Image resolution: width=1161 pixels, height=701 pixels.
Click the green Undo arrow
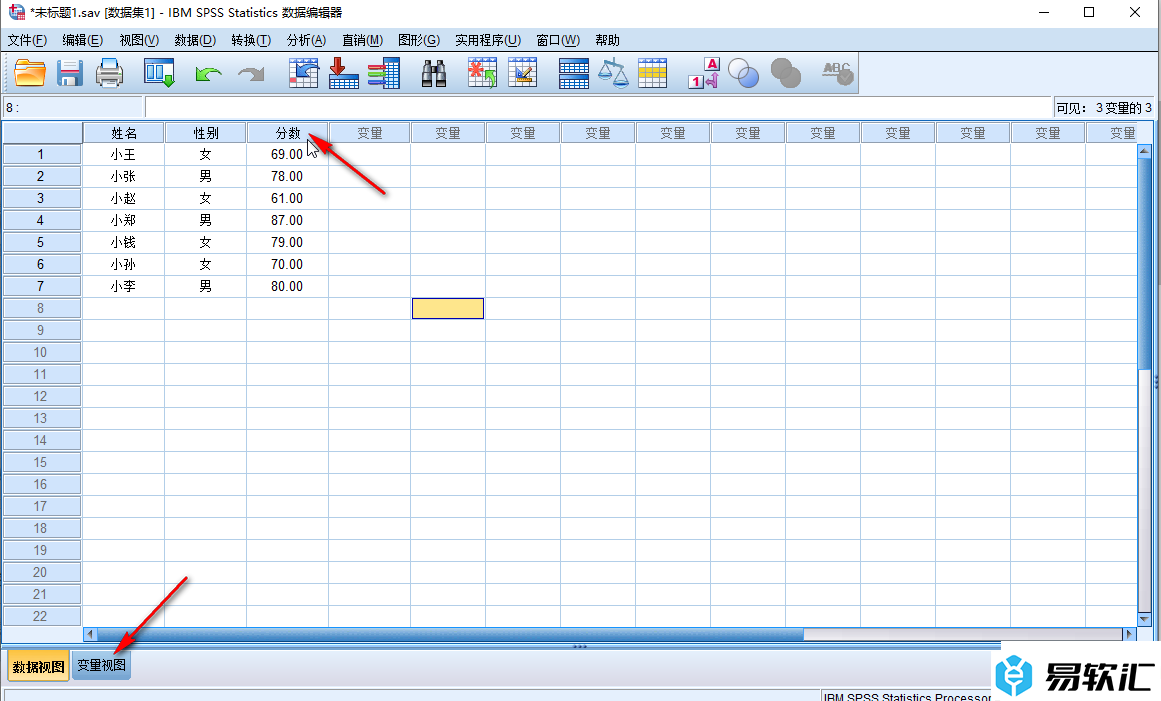pyautogui.click(x=208, y=73)
